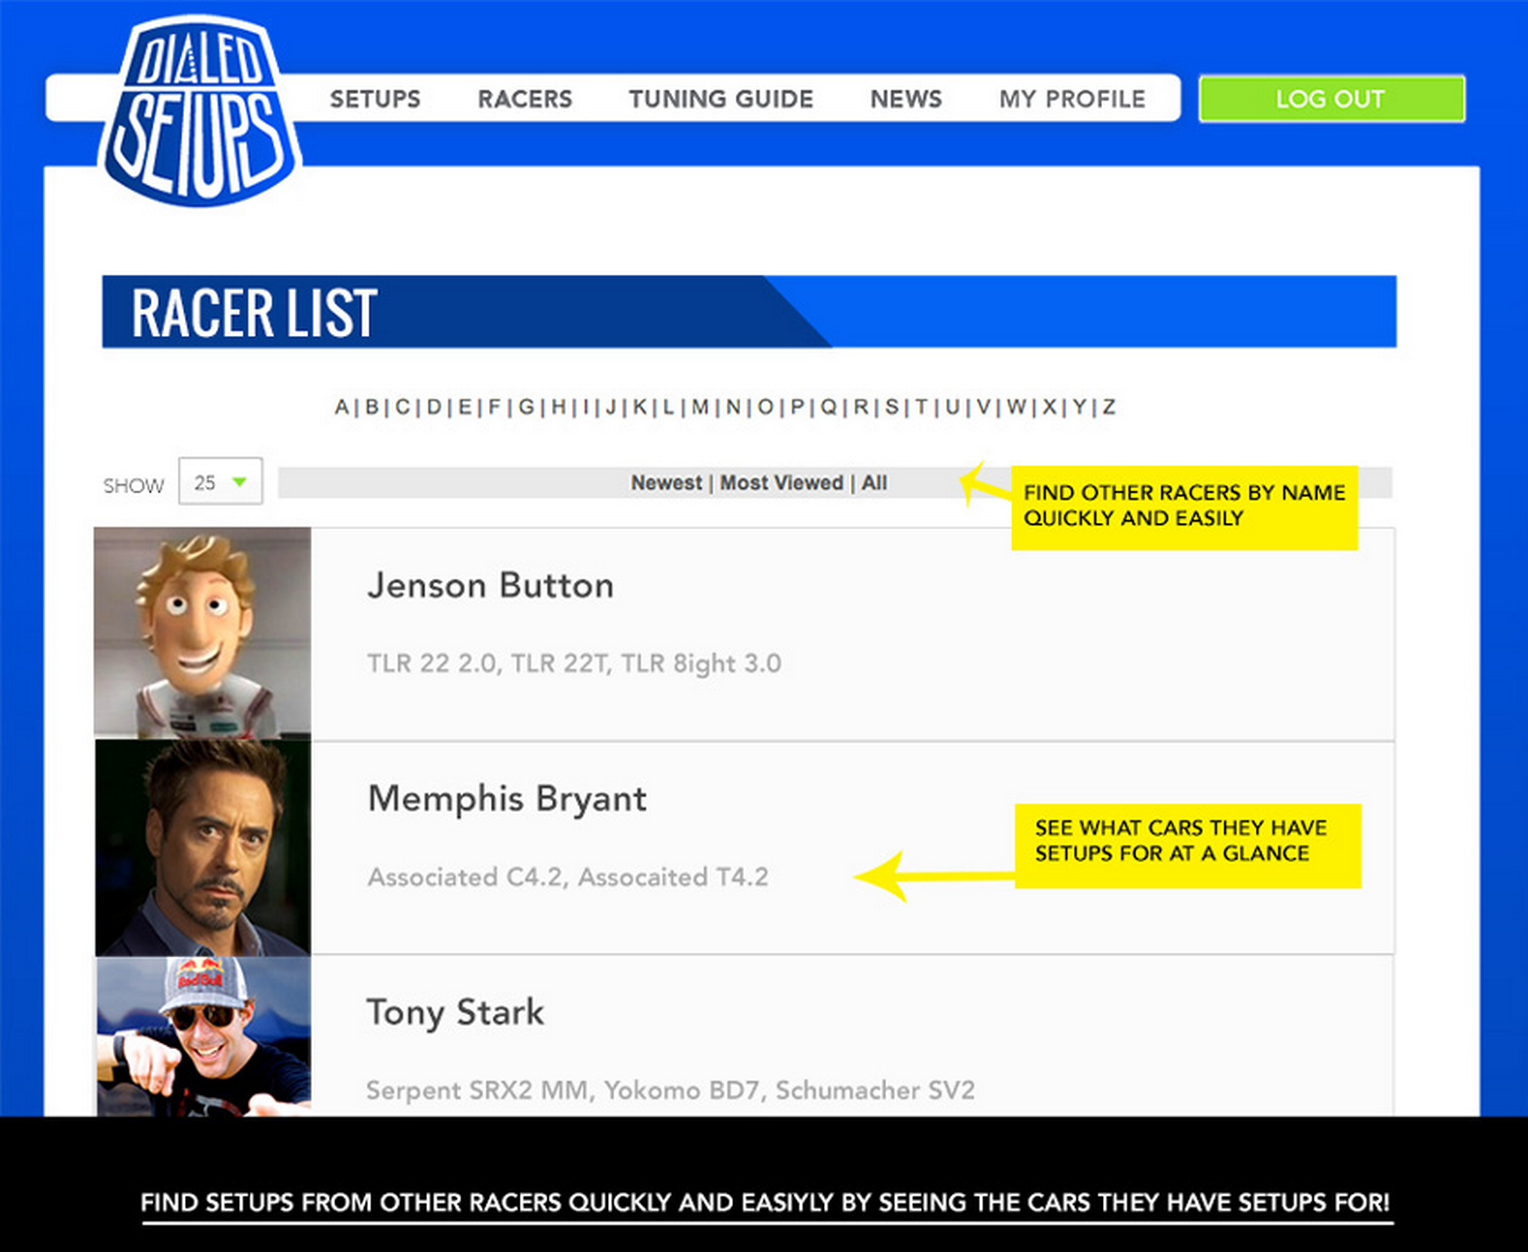Click 'Associated C4.2, Assocaited T4.2' text
This screenshot has width=1528, height=1252.
point(568,877)
